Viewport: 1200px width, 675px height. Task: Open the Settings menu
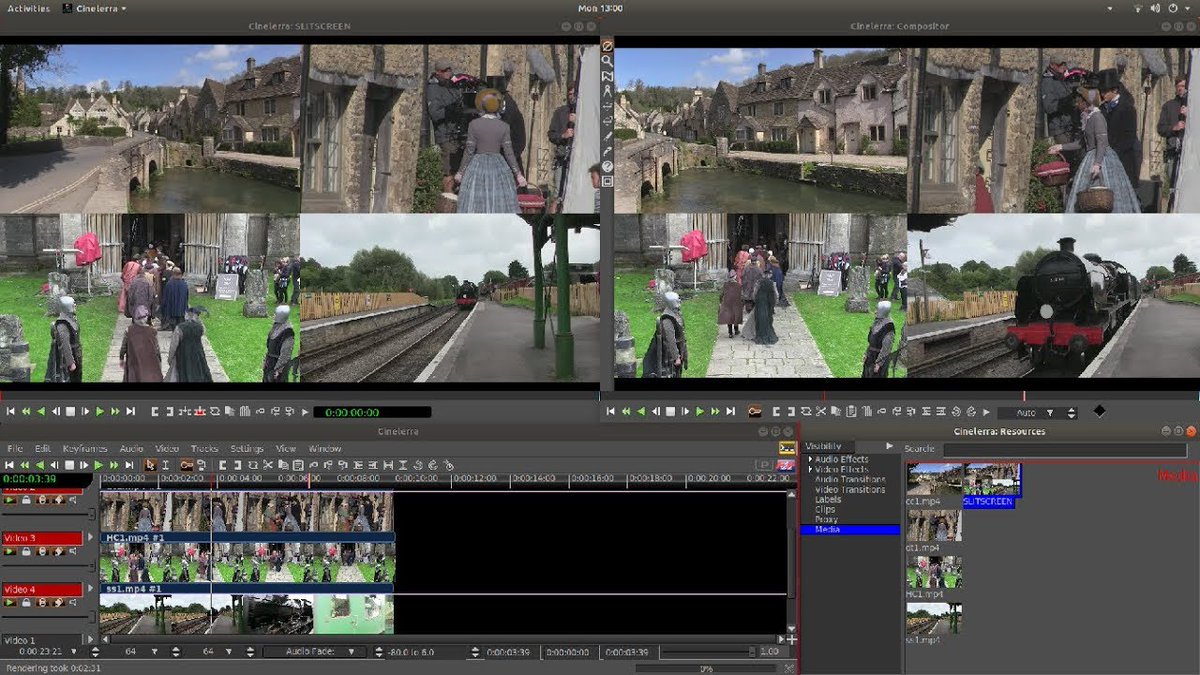247,449
